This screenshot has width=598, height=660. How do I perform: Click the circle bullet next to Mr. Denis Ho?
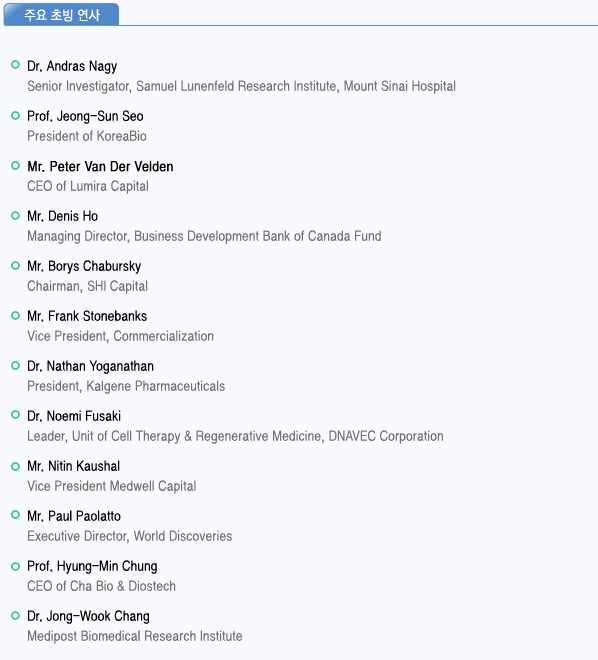16,216
